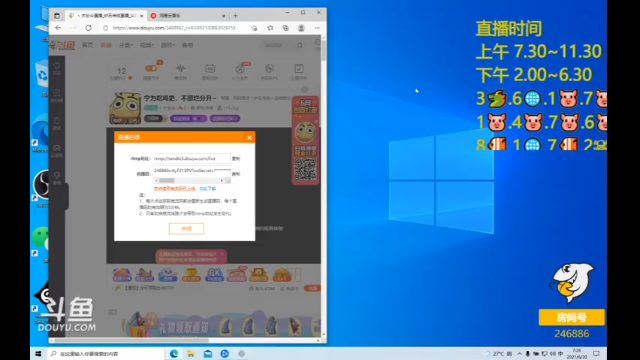Open the Mail app from the taskbar
Viewport: 640px width, 360px height.
click(208, 353)
